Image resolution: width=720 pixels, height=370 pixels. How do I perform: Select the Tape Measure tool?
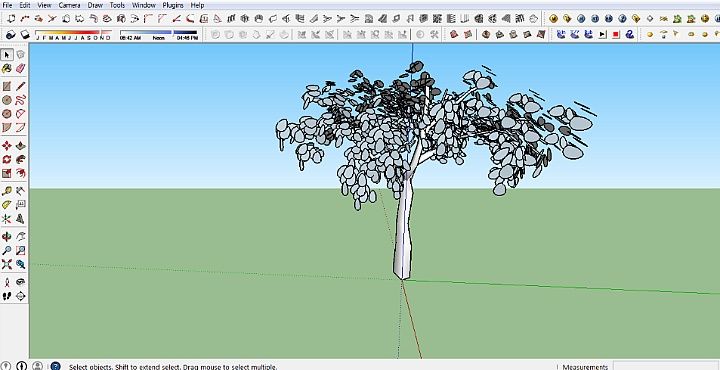pyautogui.click(x=6, y=191)
